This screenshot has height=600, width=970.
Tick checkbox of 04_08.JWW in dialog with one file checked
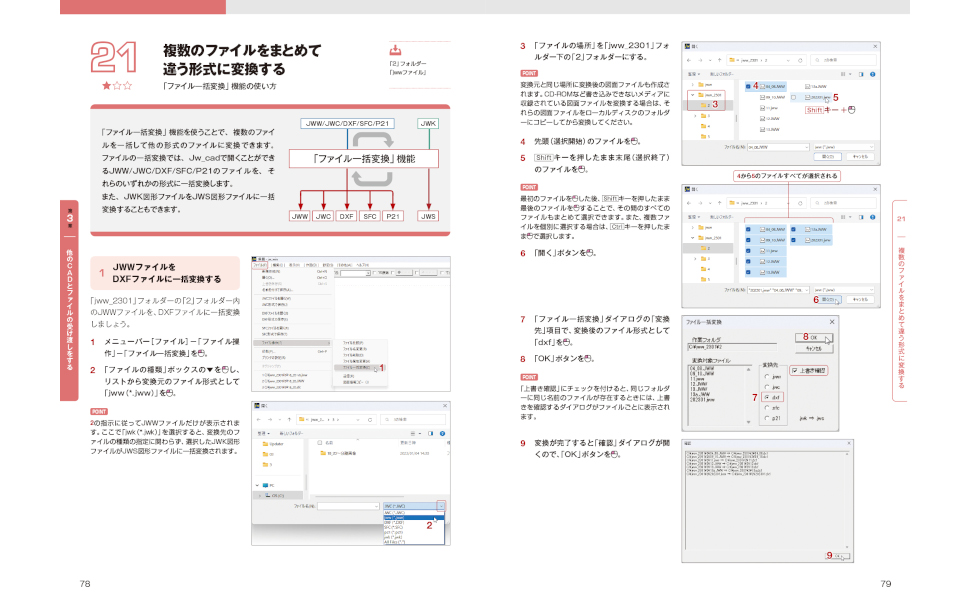[748, 87]
